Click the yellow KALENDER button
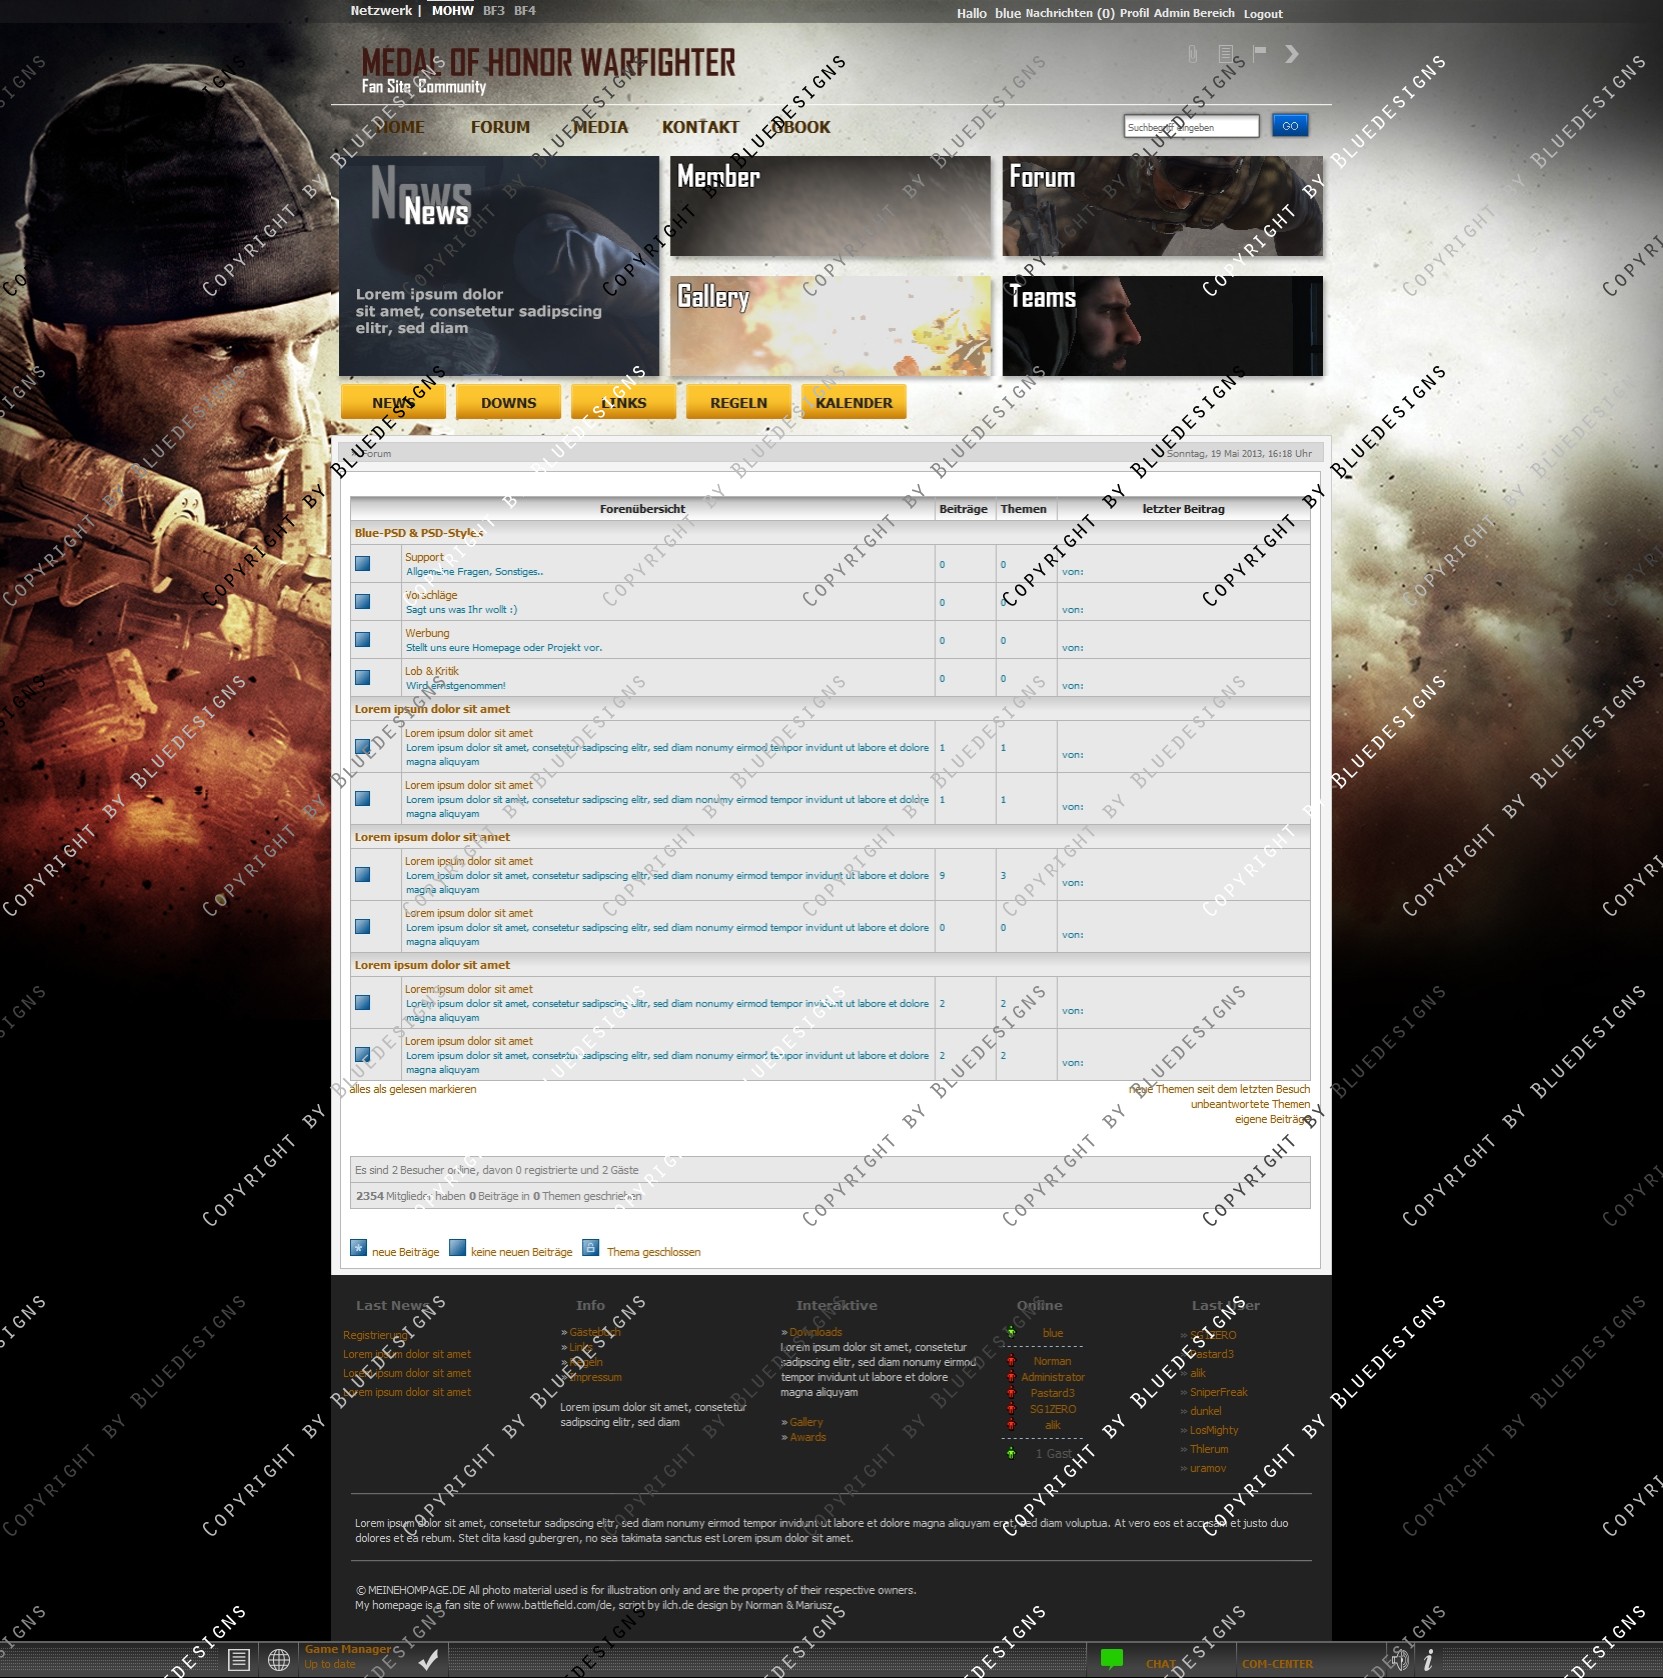Image resolution: width=1663 pixels, height=1678 pixels. (x=853, y=402)
